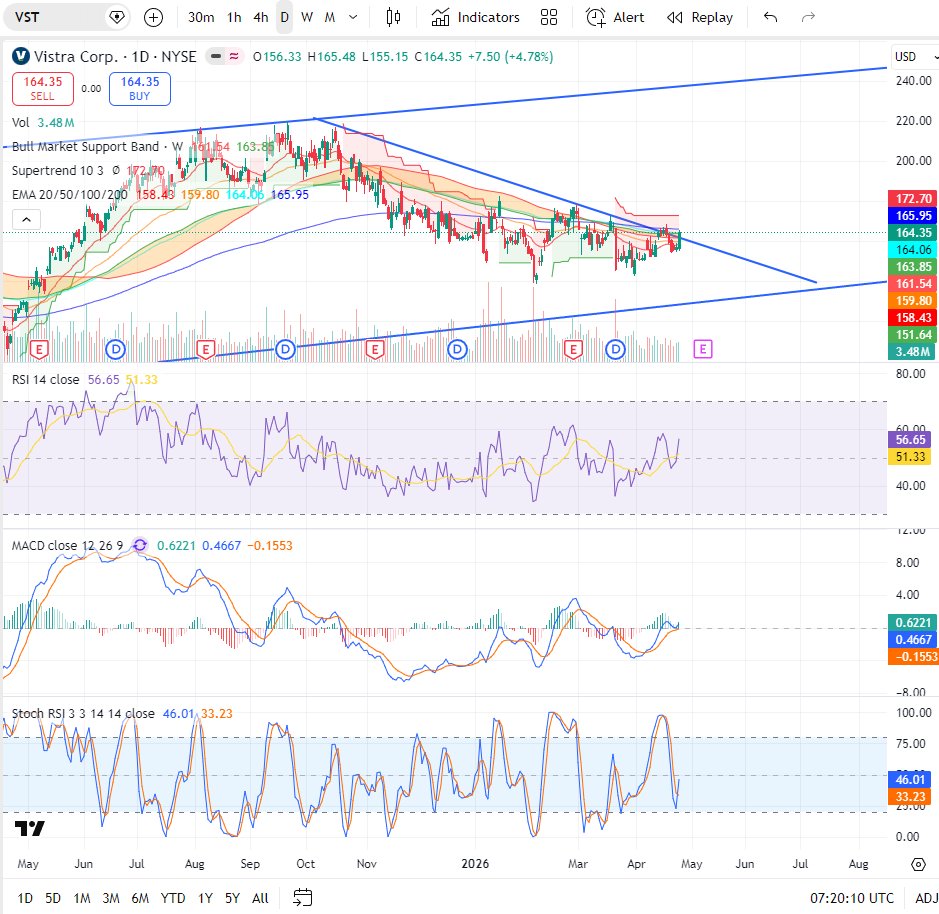Click the MACD purple refresh icon

[x=140, y=545]
